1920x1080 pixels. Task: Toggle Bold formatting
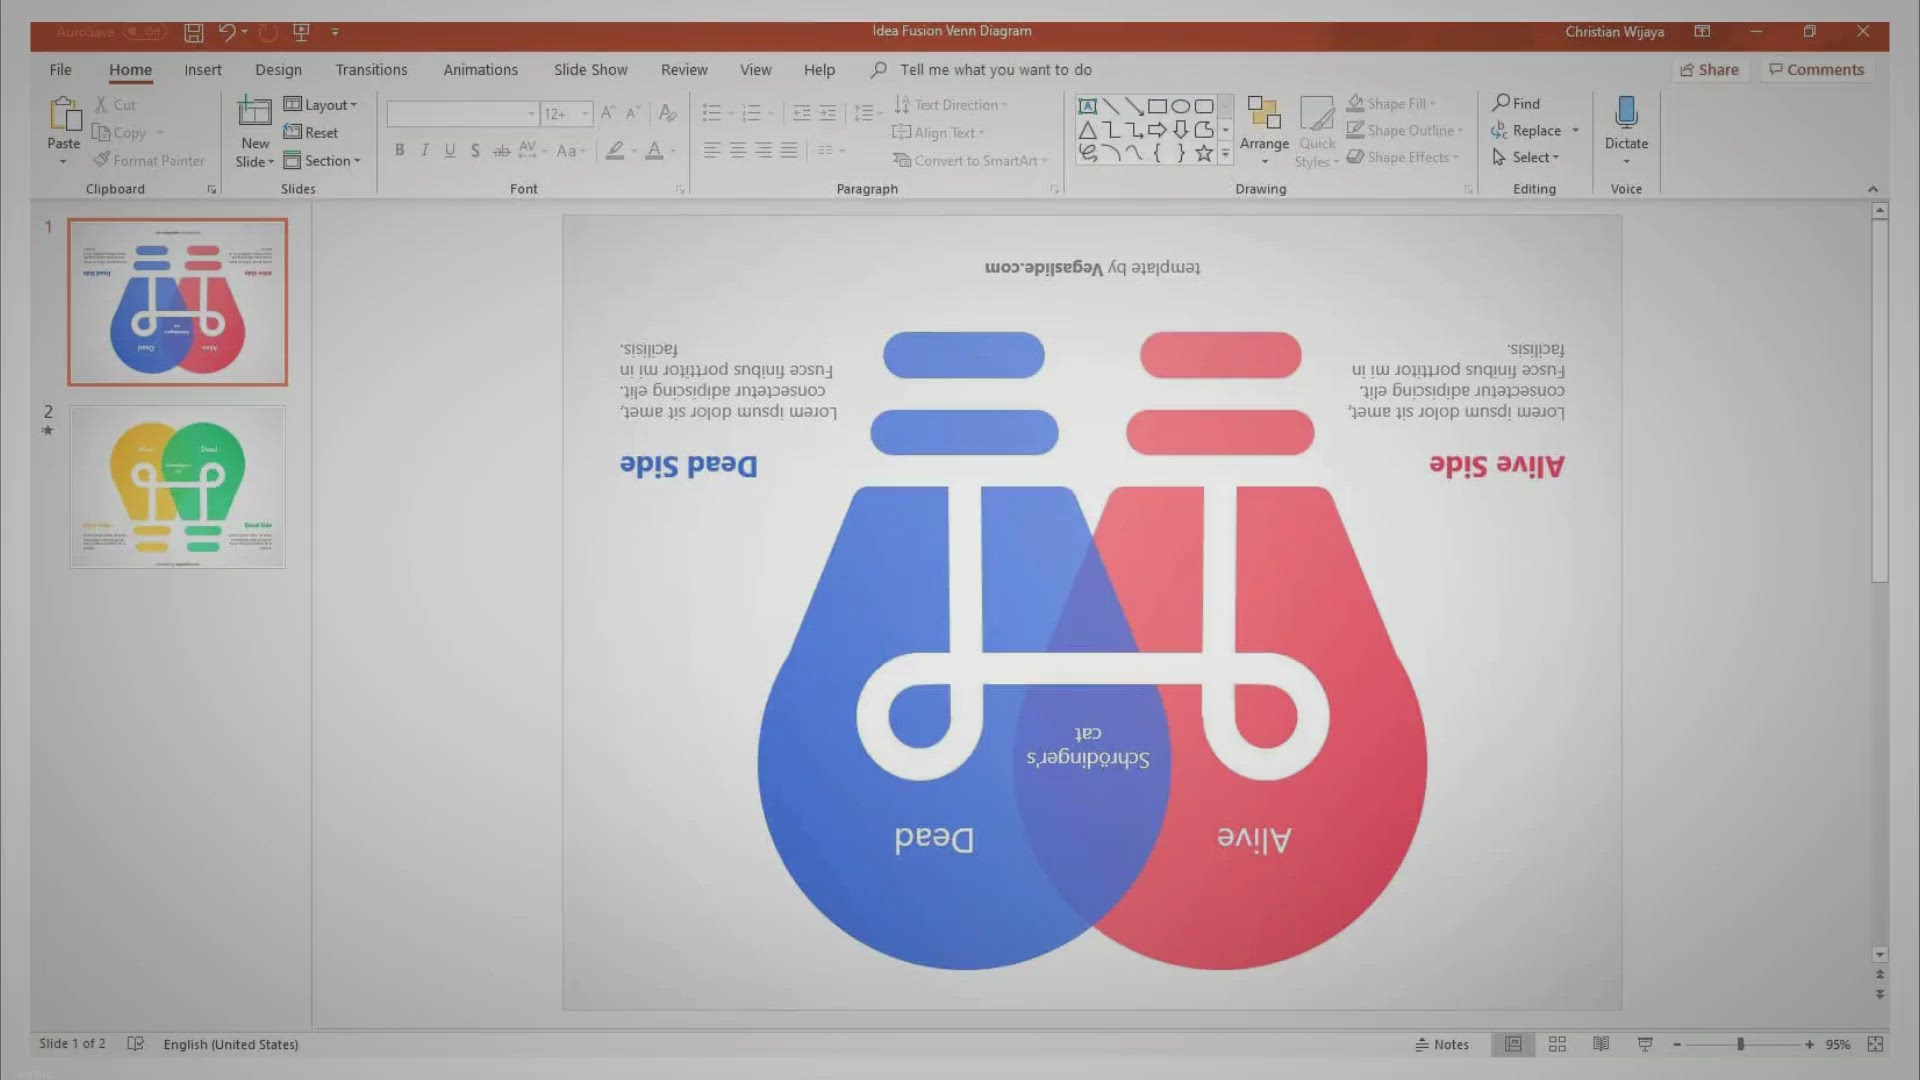pos(399,150)
